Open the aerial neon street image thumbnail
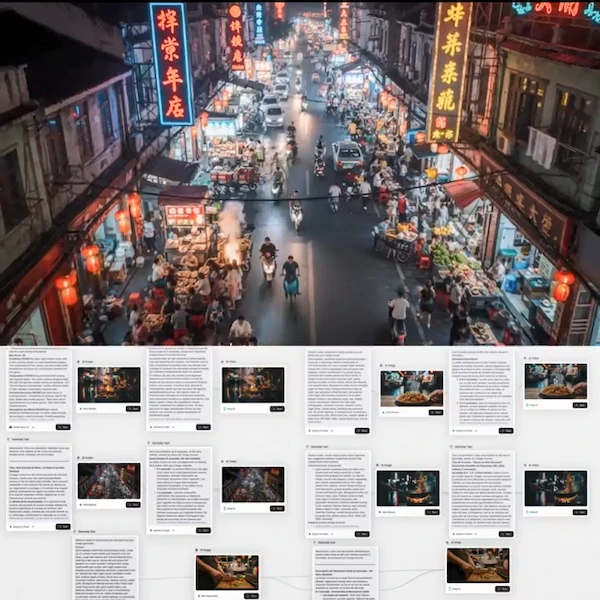The width and height of the screenshot is (600, 600). coord(109,481)
